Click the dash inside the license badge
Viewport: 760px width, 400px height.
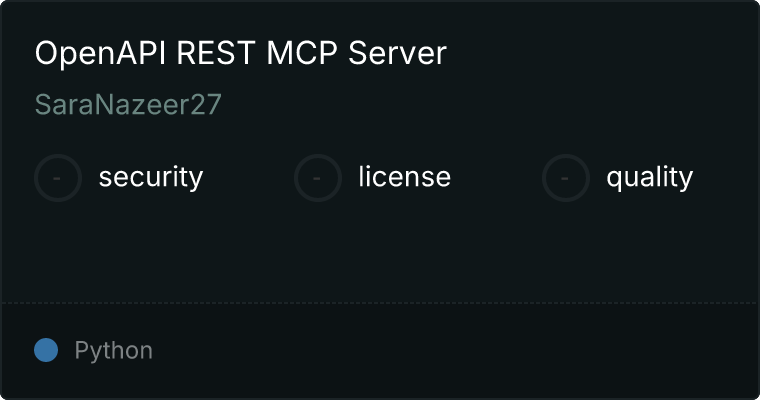317,178
